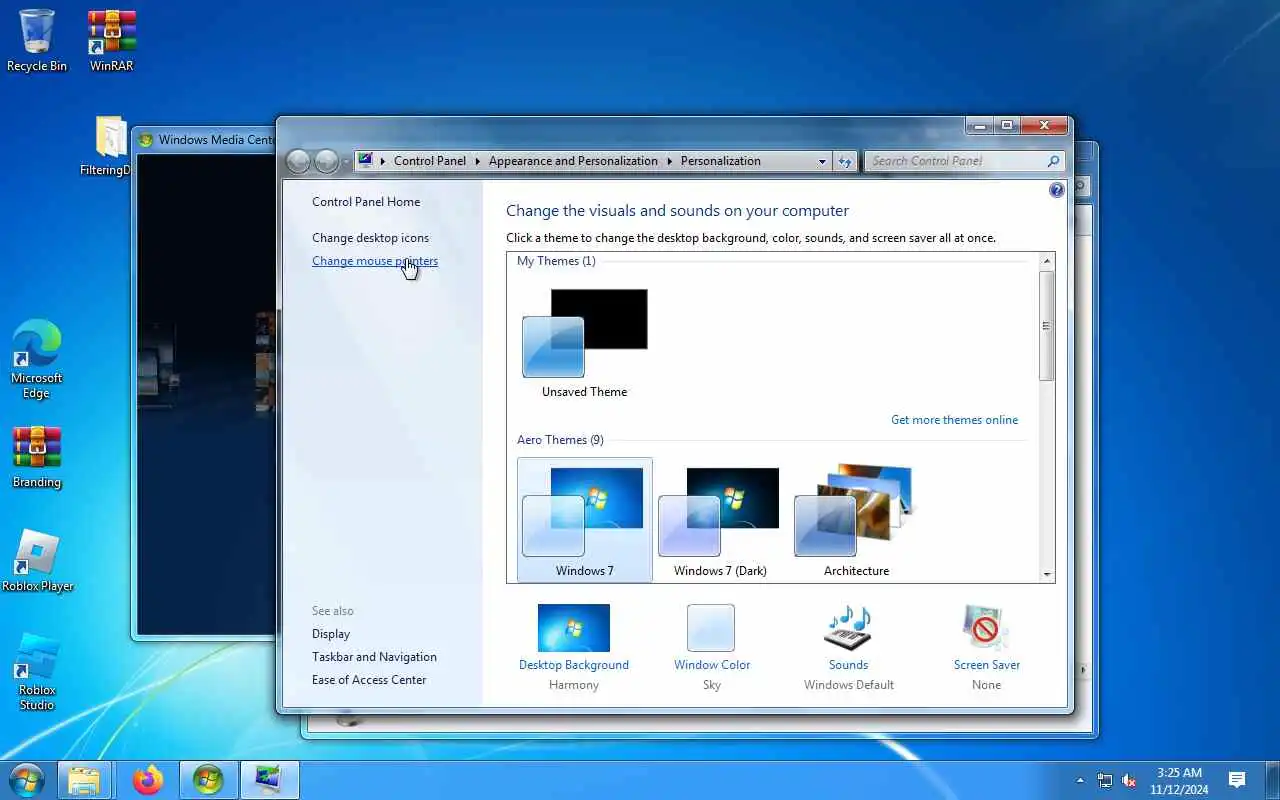Open Ease of Access Center link

pos(369,680)
